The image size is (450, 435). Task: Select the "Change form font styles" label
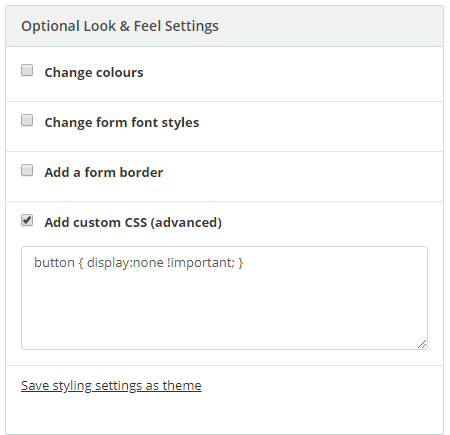(x=122, y=123)
